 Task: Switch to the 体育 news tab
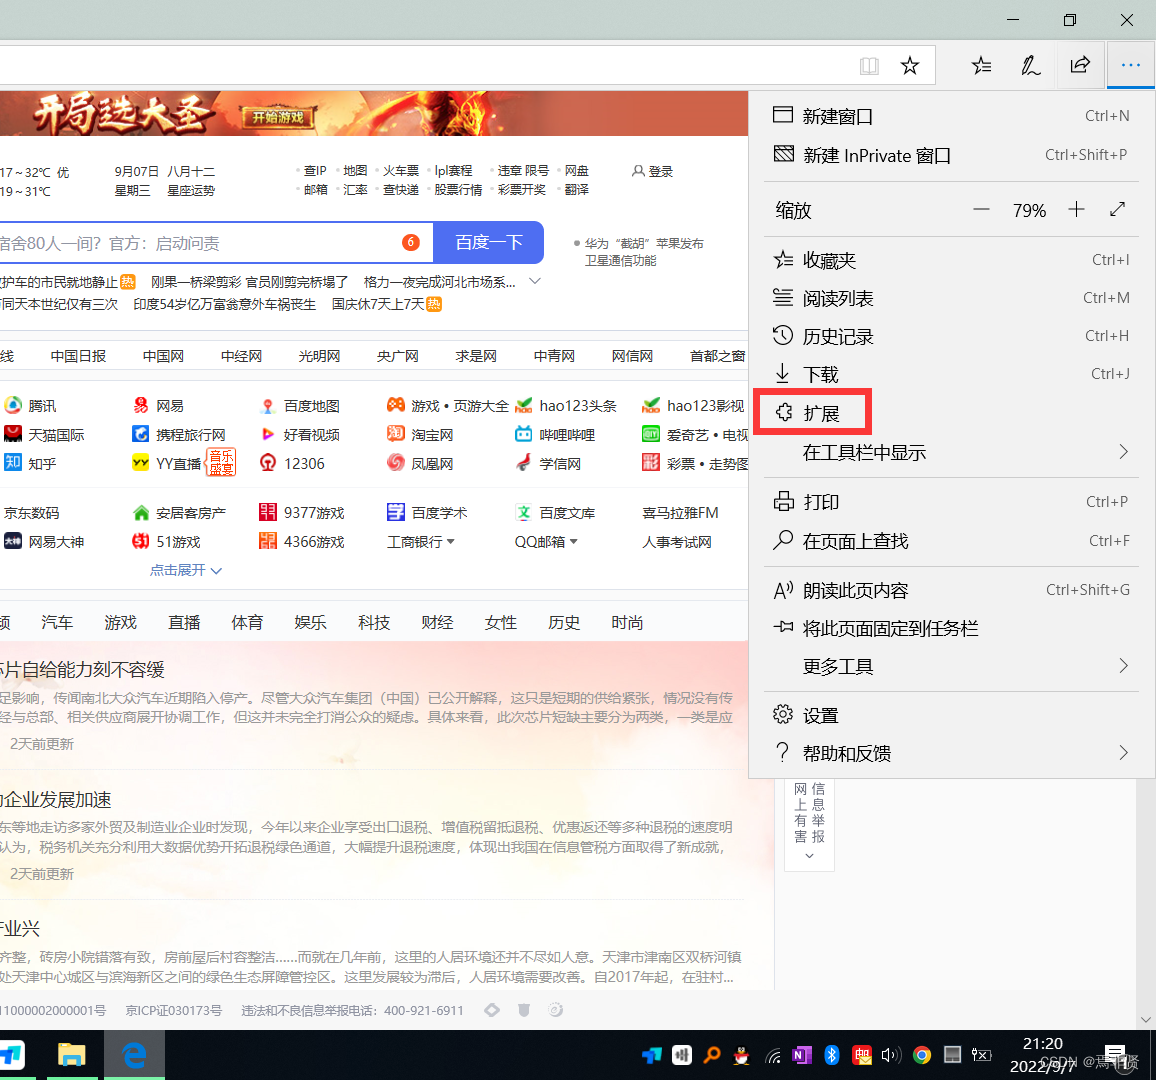[247, 622]
